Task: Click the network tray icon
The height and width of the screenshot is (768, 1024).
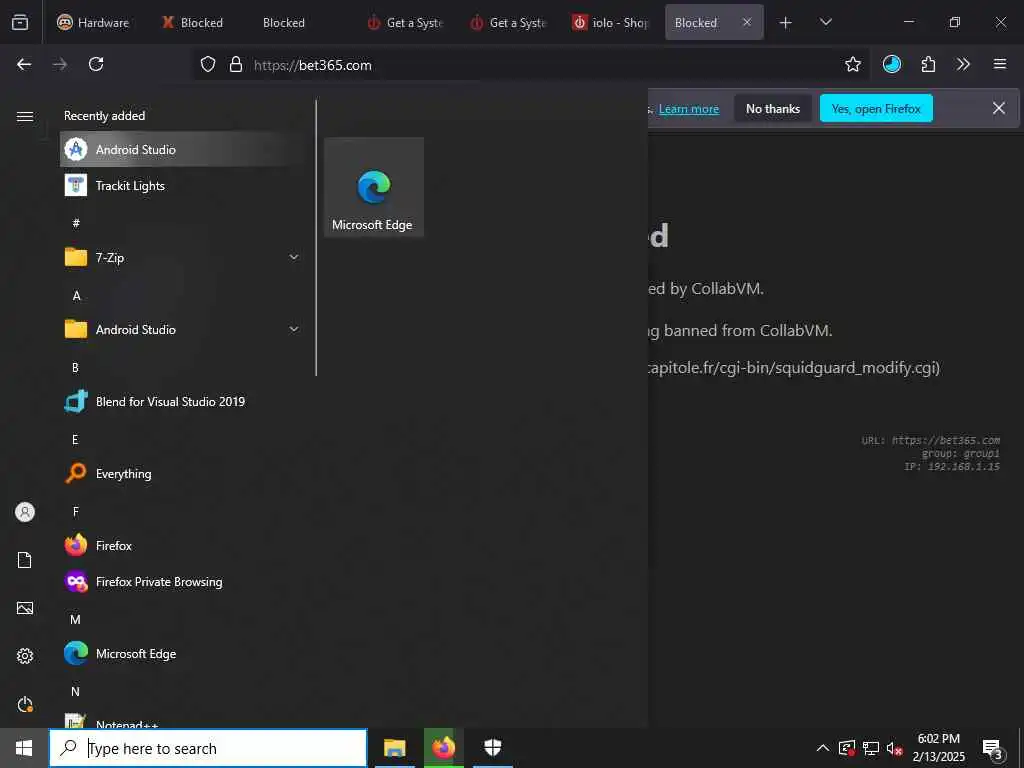Action: [871, 748]
